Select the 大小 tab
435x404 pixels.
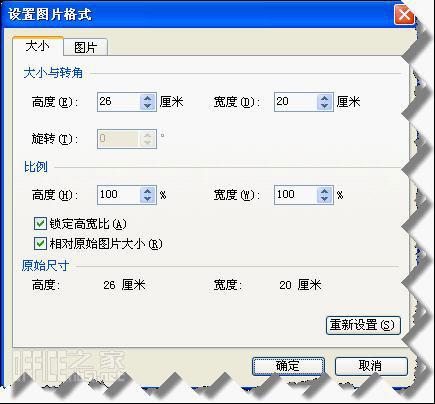[x=38, y=46]
